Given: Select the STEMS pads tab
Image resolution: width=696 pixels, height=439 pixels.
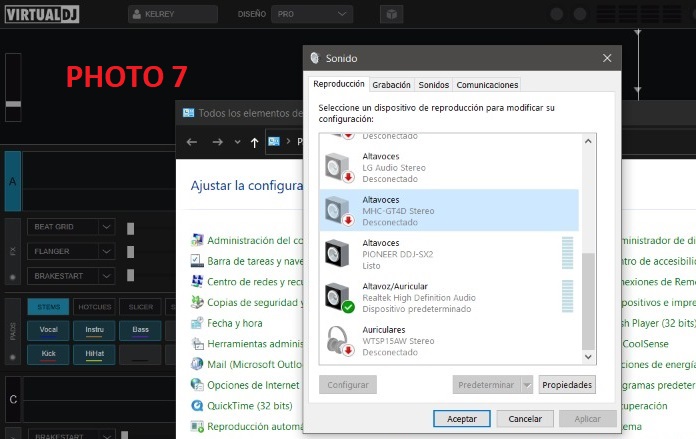Looking at the screenshot, I should click(x=48, y=307).
